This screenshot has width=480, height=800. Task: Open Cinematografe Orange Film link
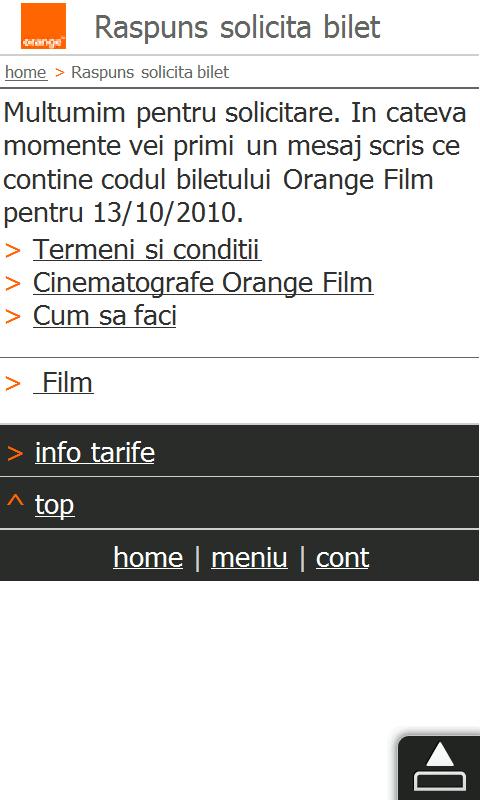[203, 284]
